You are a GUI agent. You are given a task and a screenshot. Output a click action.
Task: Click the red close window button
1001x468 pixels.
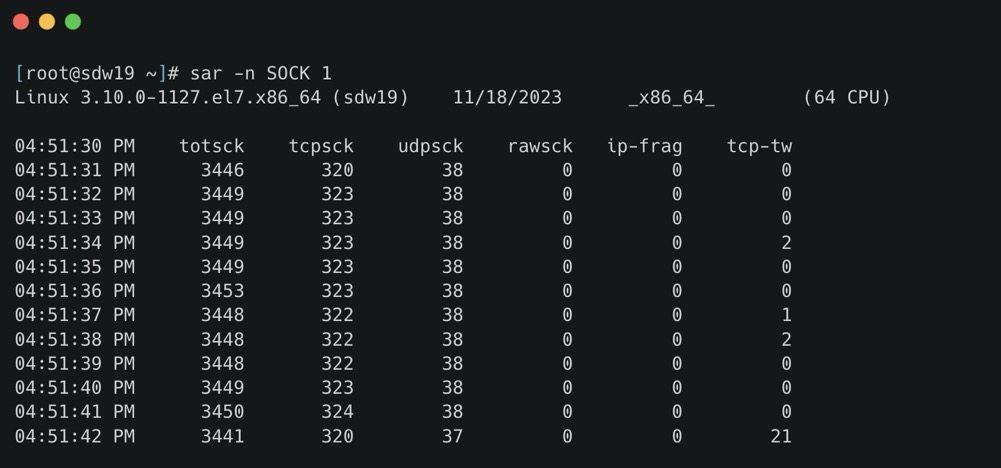click(x=20, y=22)
